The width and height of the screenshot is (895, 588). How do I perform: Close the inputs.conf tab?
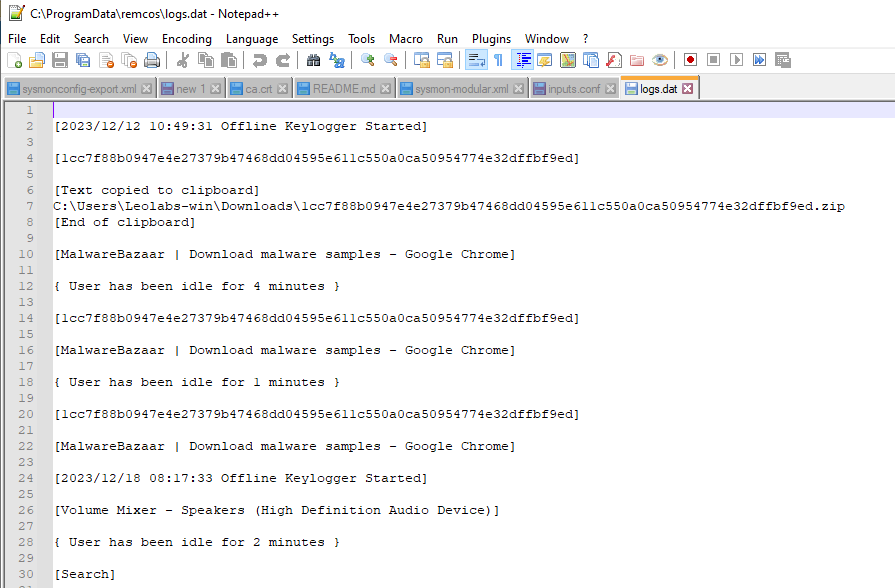[x=611, y=88]
